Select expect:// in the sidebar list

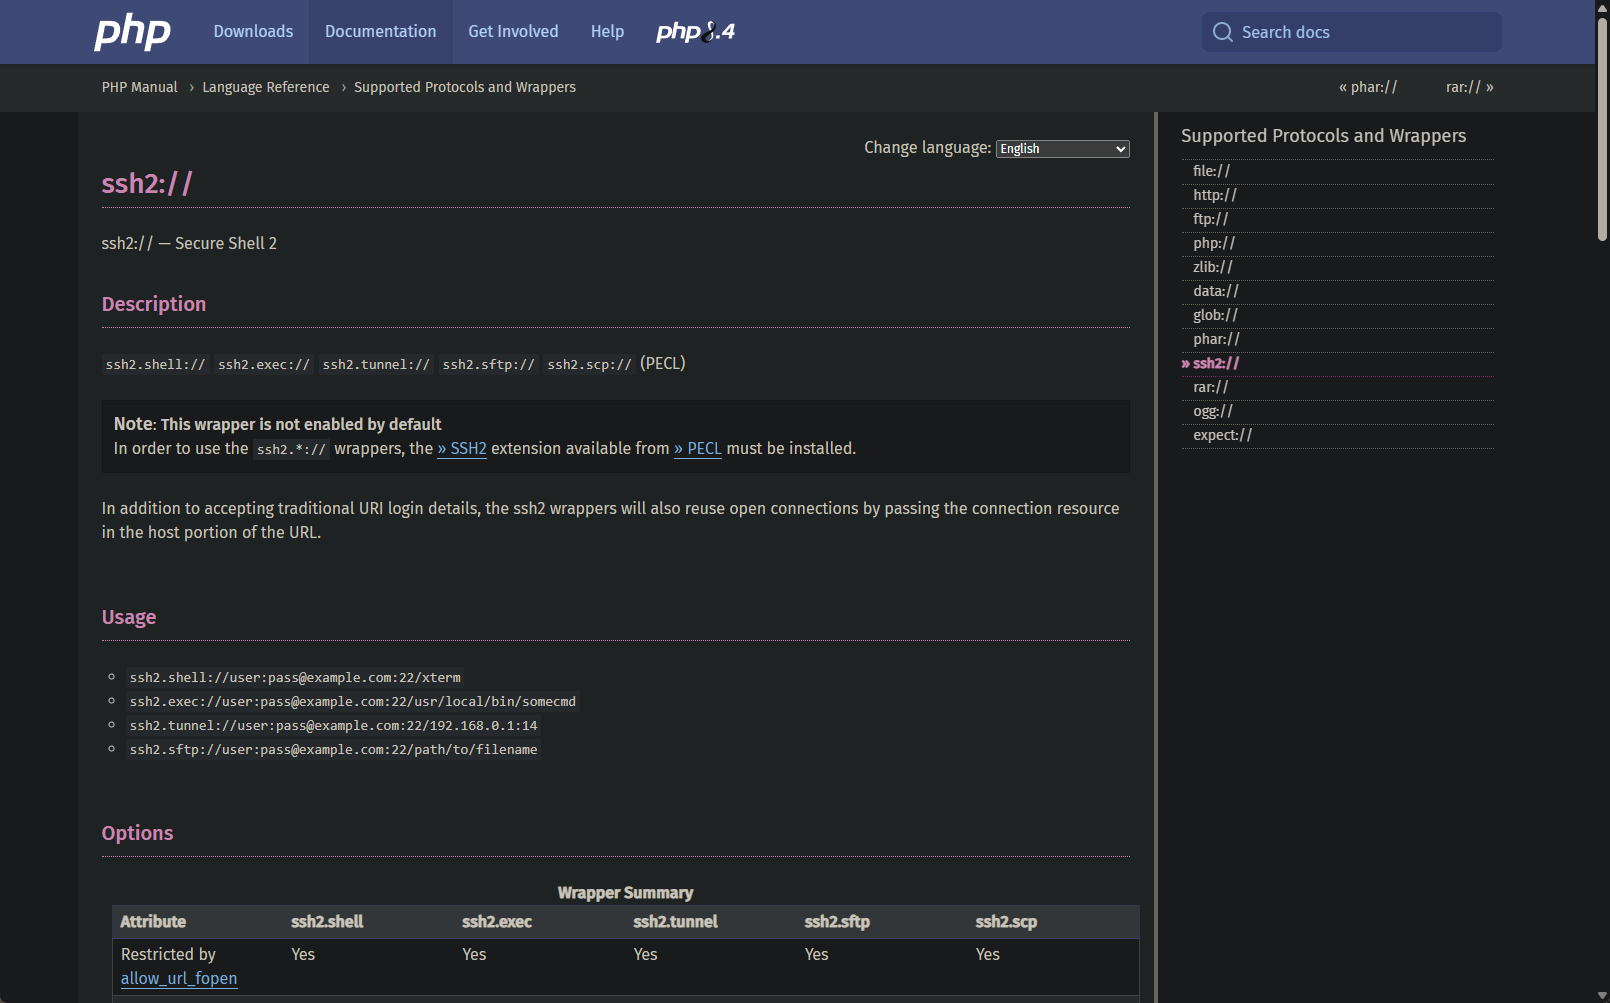pyautogui.click(x=1222, y=435)
